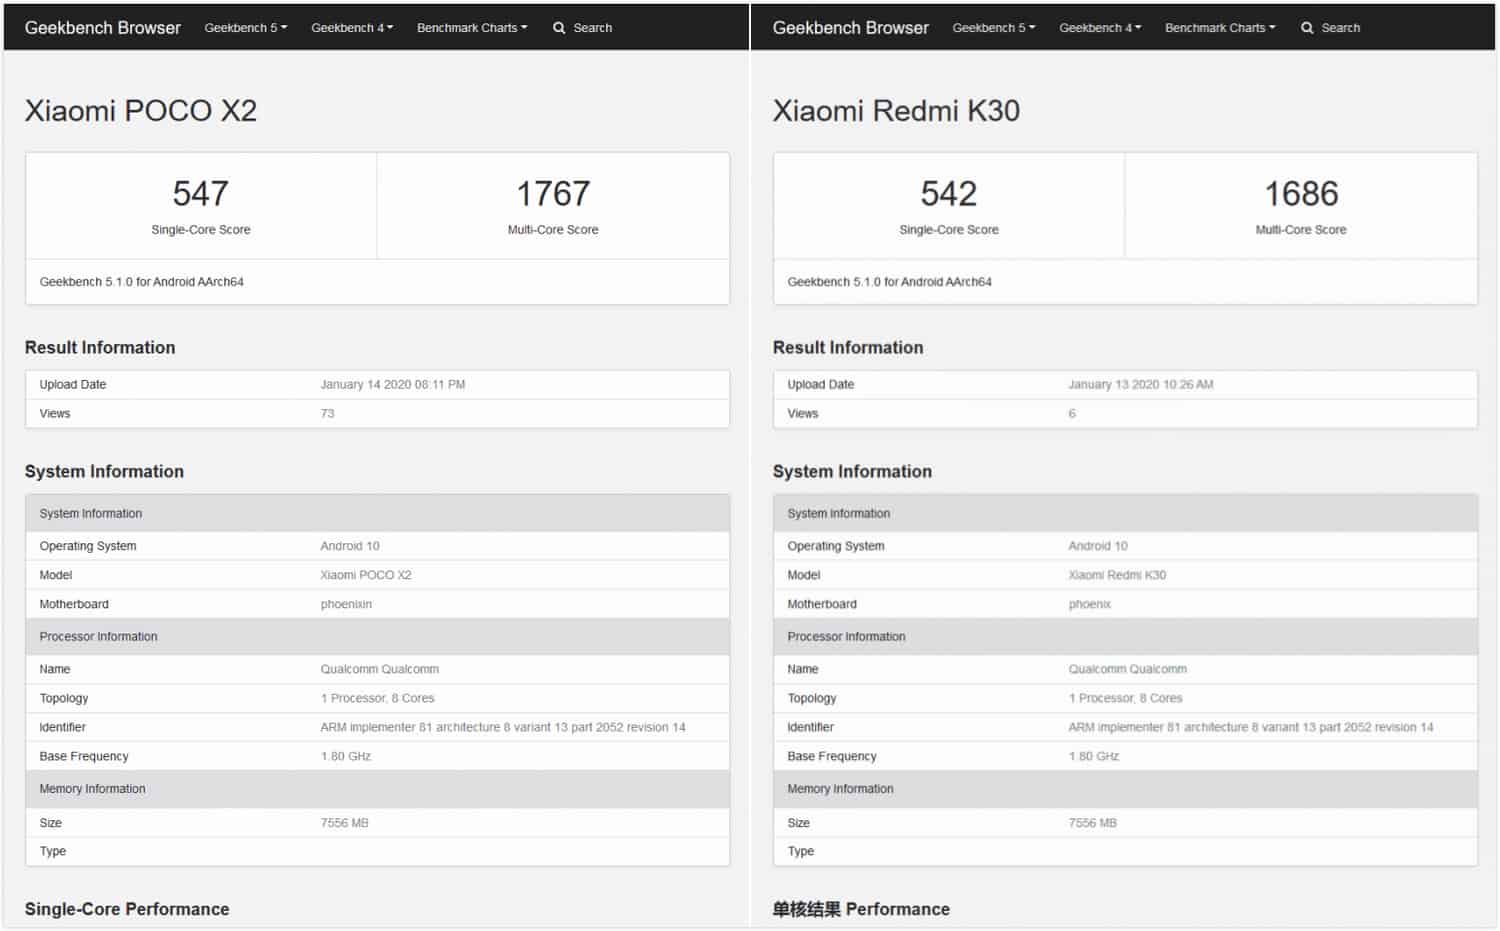Click 单核结果 Performance heading

tap(861, 909)
